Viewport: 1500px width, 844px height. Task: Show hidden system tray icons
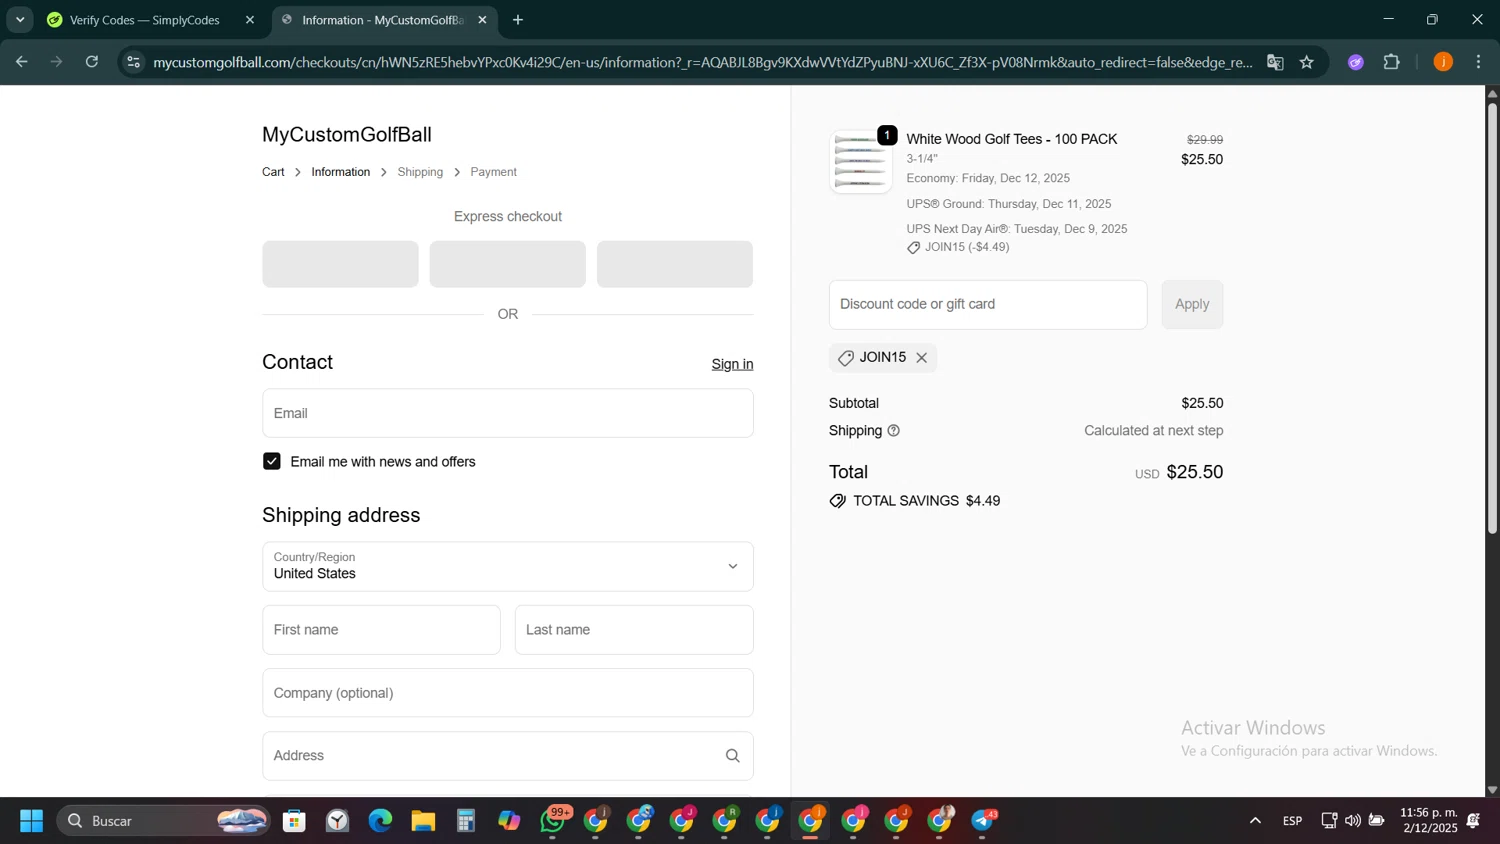click(x=1255, y=821)
